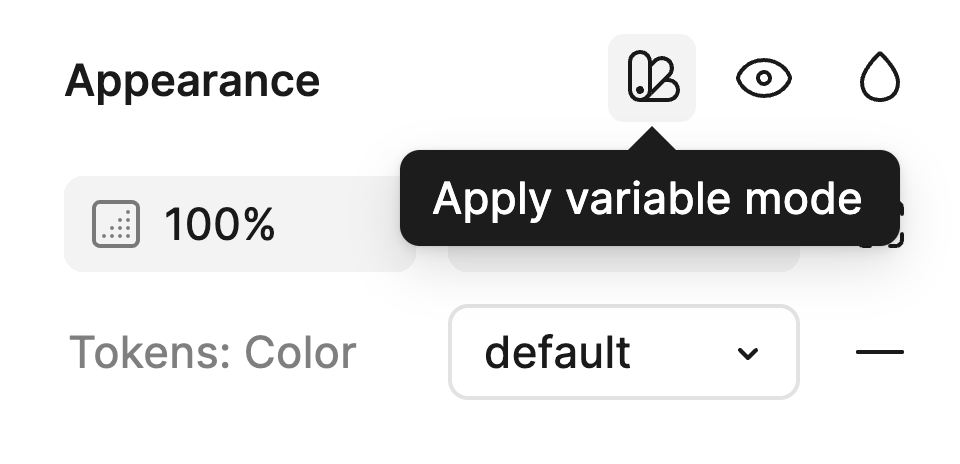Image resolution: width=960 pixels, height=464 pixels.
Task: Toggle layer visibility with the eye icon
Action: click(x=764, y=78)
